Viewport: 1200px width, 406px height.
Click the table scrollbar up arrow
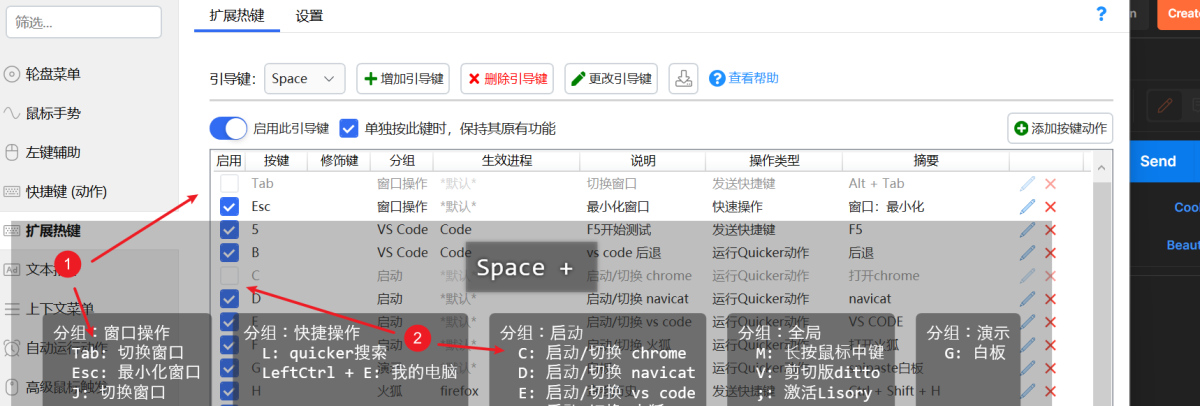click(x=1101, y=168)
